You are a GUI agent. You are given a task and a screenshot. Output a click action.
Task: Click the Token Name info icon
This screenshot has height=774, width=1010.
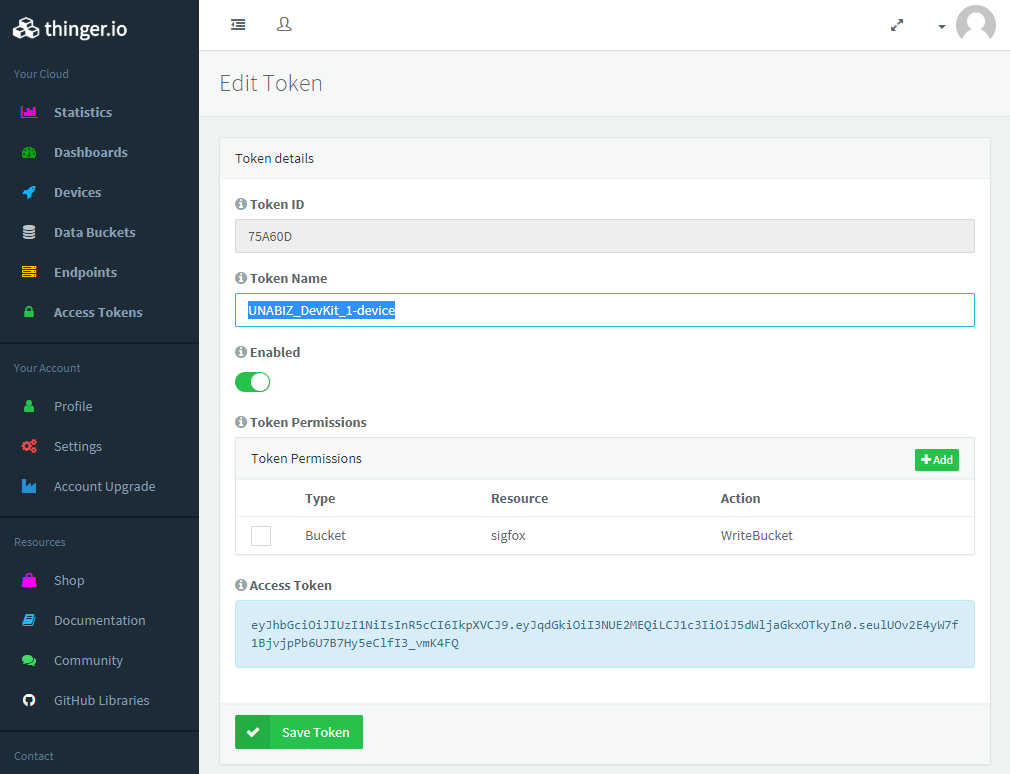(x=241, y=278)
